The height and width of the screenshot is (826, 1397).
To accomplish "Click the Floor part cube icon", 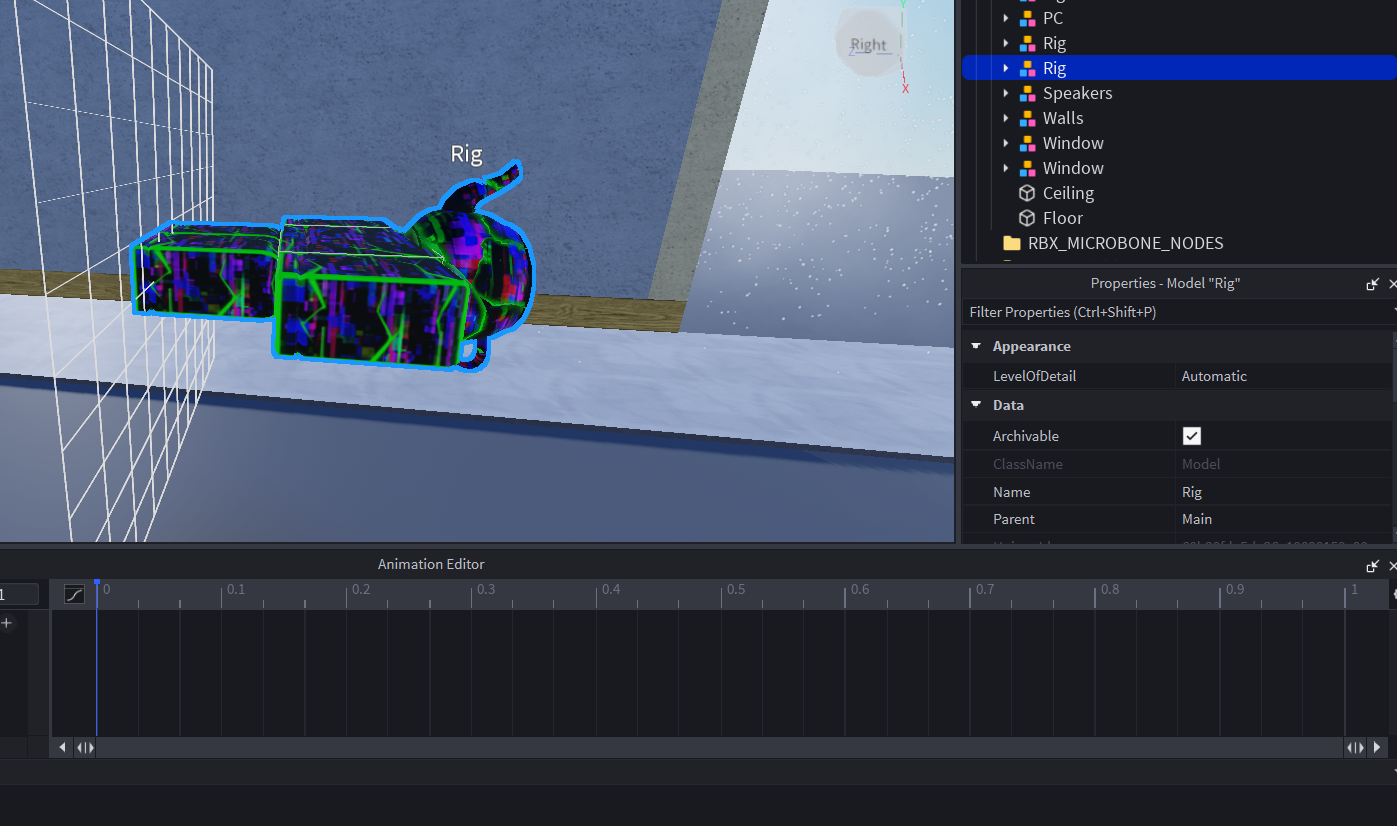I will (1026, 218).
